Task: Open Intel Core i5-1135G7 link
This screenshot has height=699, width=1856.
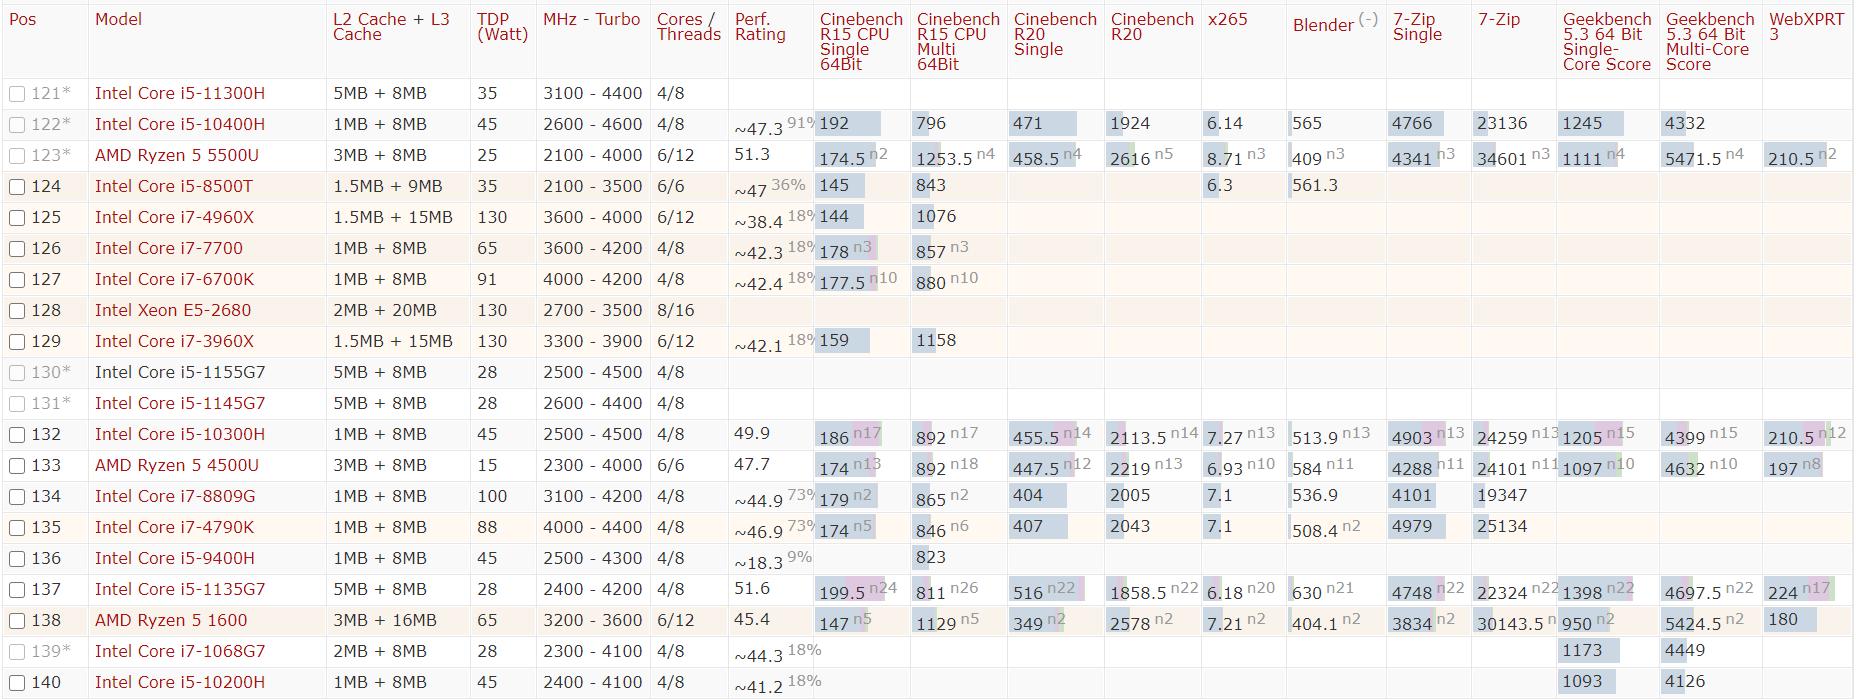Action: 180,590
